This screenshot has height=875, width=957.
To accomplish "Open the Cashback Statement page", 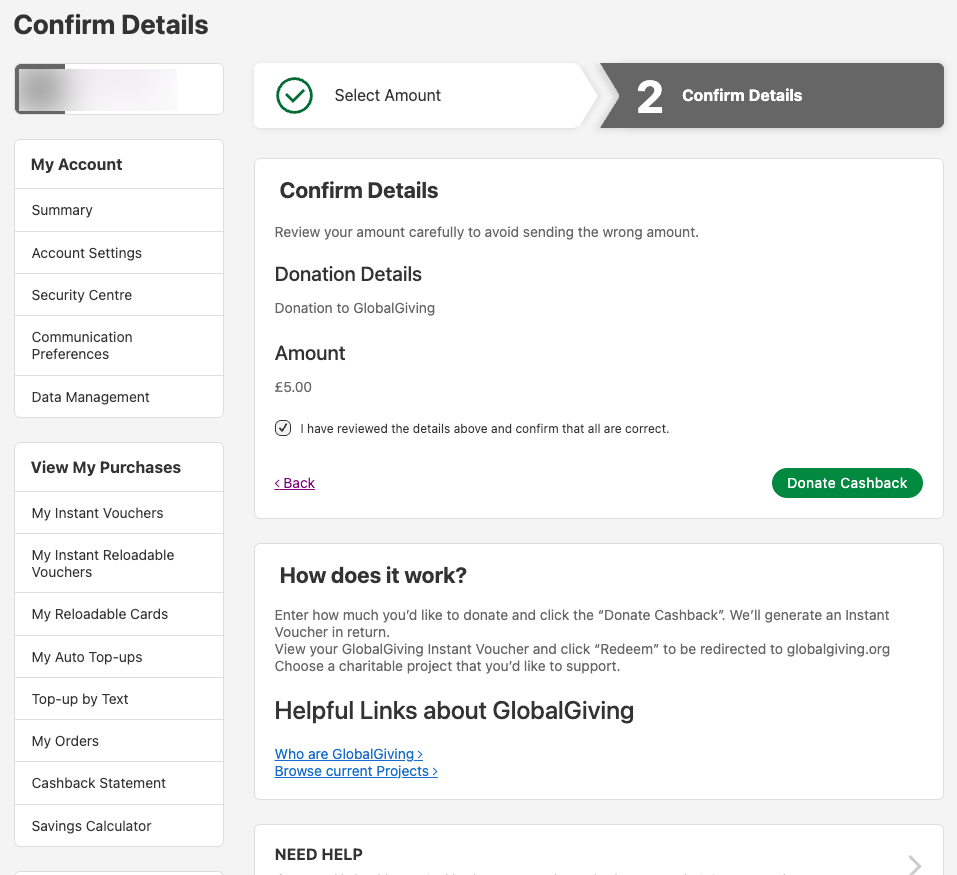I will point(99,783).
